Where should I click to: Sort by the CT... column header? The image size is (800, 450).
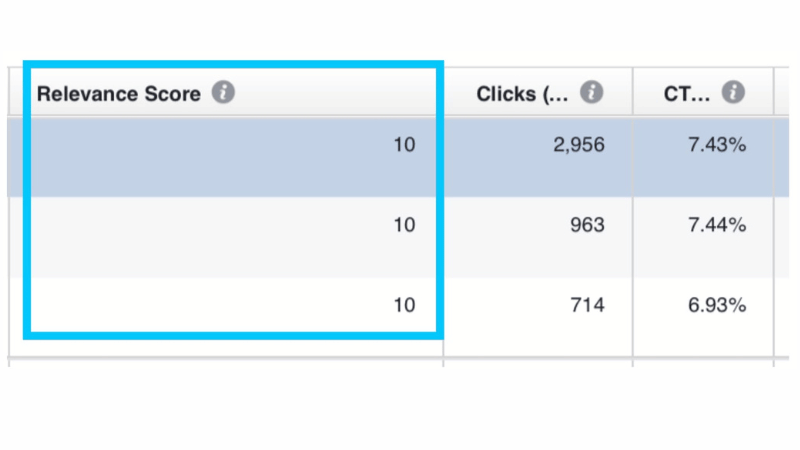pos(686,94)
